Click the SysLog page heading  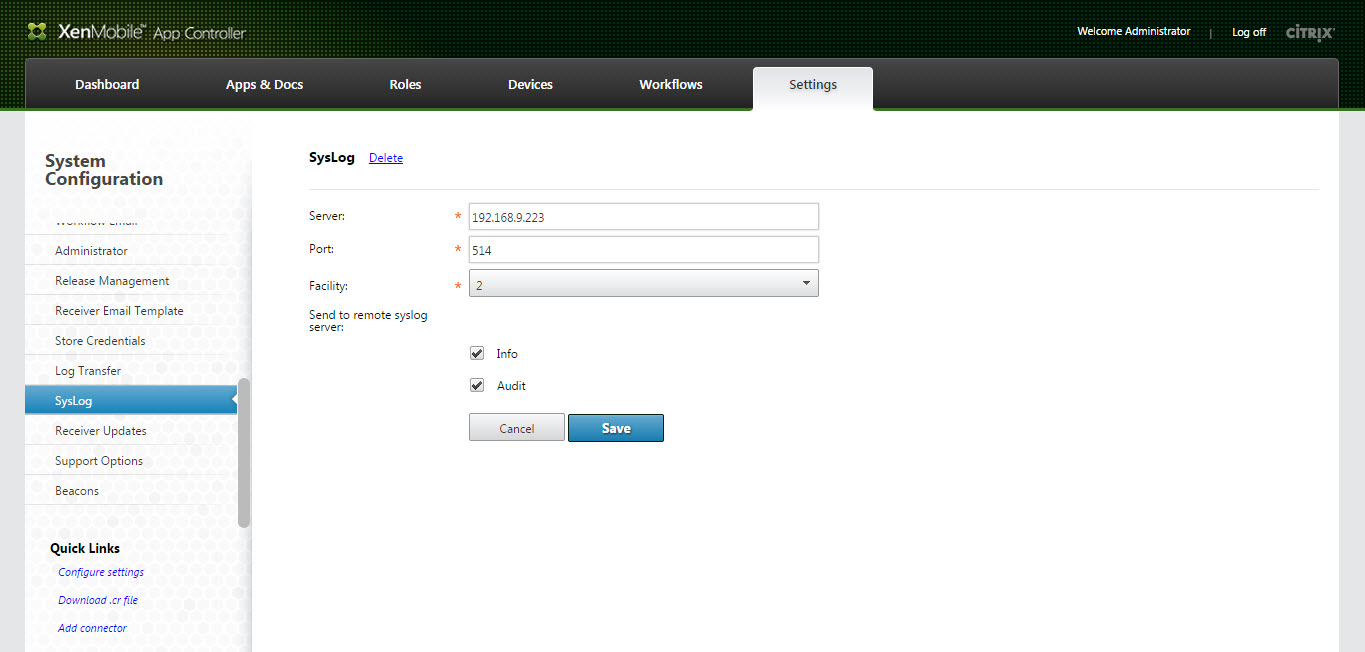[331, 158]
